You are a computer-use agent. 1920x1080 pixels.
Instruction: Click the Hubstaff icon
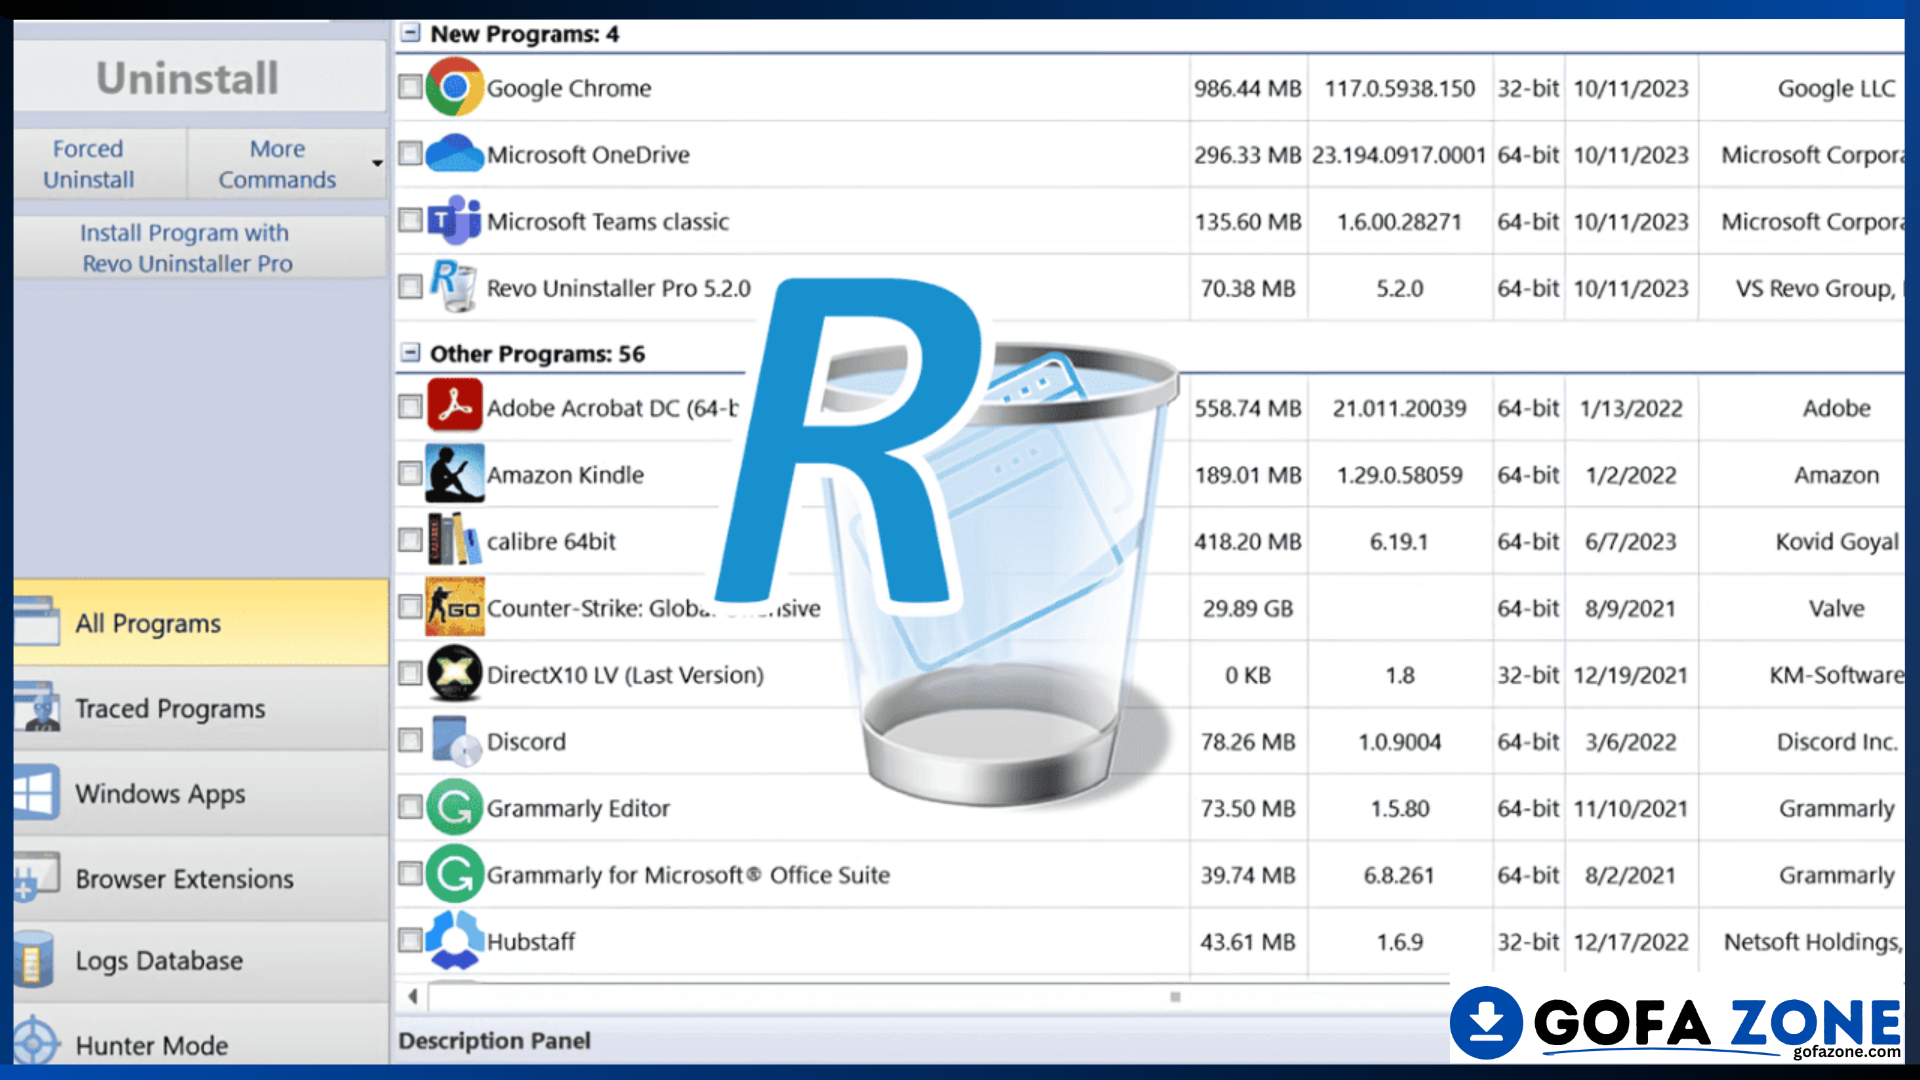coord(454,940)
